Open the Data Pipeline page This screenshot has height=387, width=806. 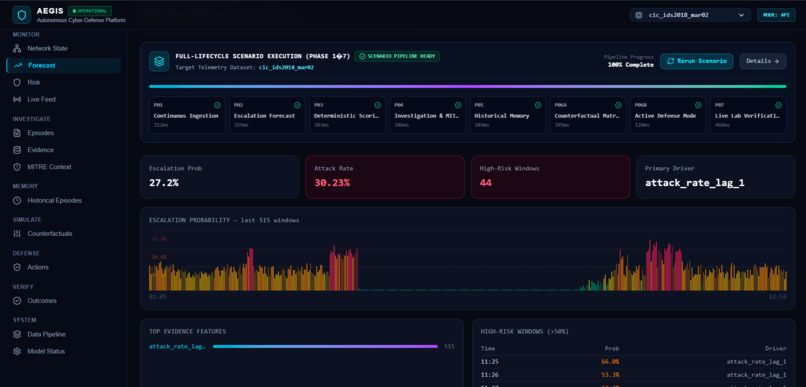pos(63,334)
